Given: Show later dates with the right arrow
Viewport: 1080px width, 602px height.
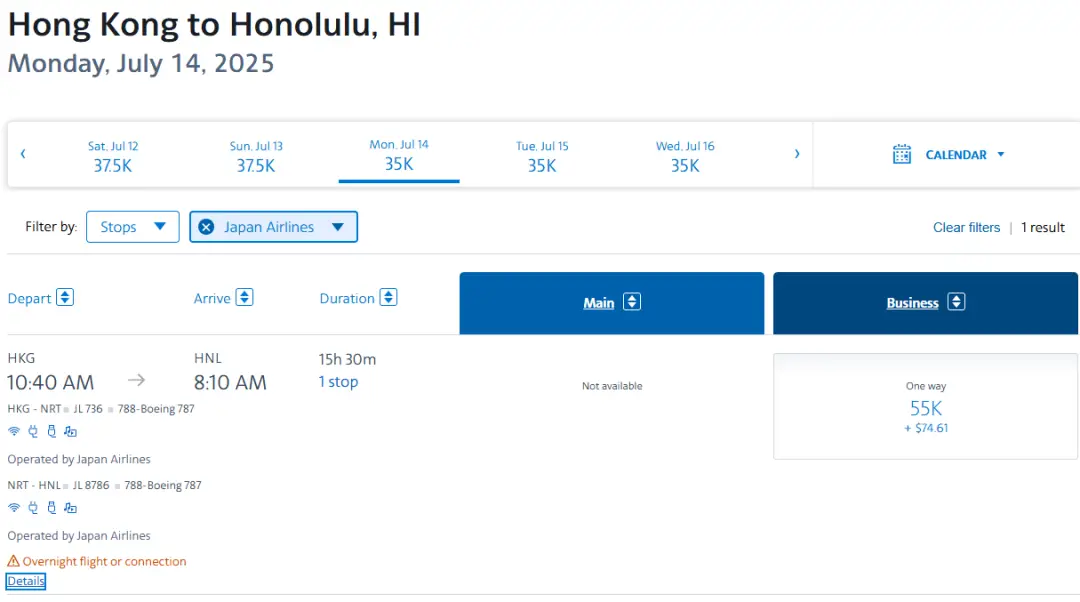Looking at the screenshot, I should coord(797,154).
